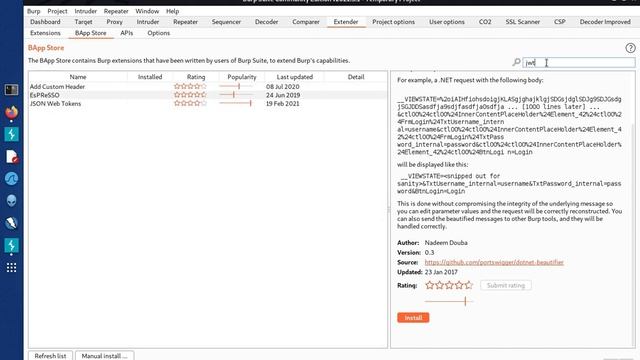Open the github dotnet-beautifier source link

pyautogui.click(x=494, y=262)
